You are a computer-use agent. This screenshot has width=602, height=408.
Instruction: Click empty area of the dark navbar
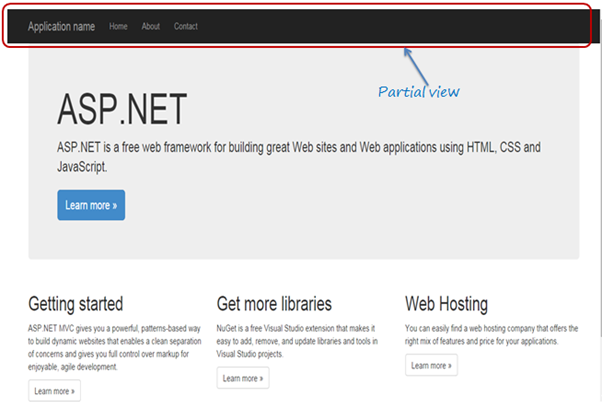tap(400, 26)
